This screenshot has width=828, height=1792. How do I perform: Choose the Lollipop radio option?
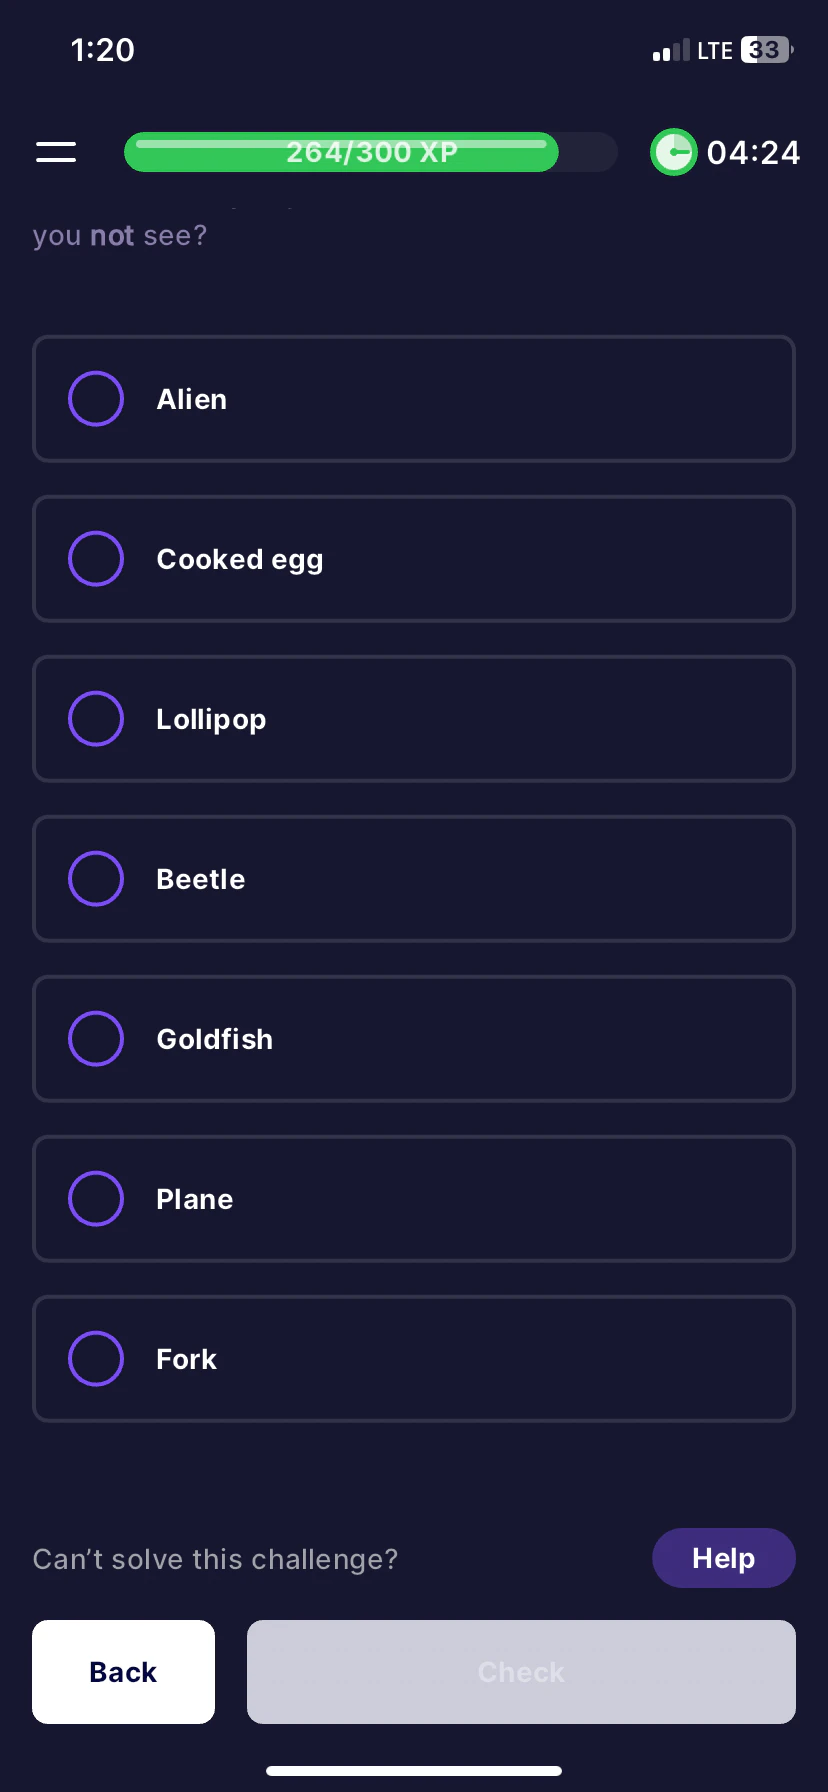(96, 719)
